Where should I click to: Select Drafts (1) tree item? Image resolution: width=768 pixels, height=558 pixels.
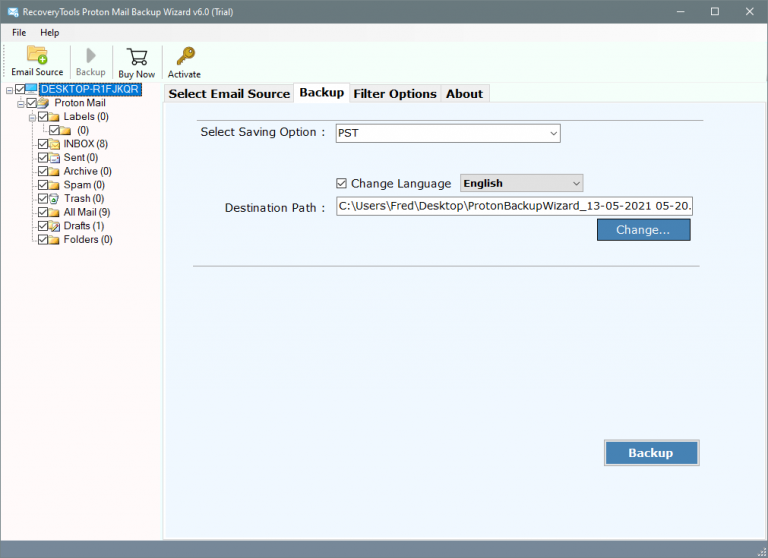click(x=84, y=226)
